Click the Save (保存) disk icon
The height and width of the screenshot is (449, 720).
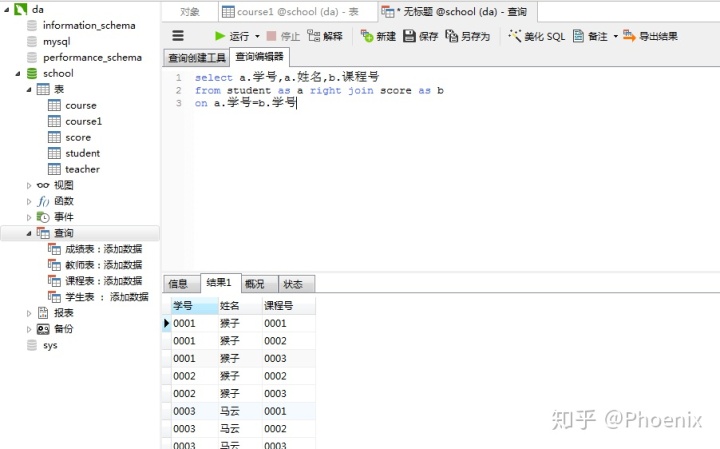point(409,36)
